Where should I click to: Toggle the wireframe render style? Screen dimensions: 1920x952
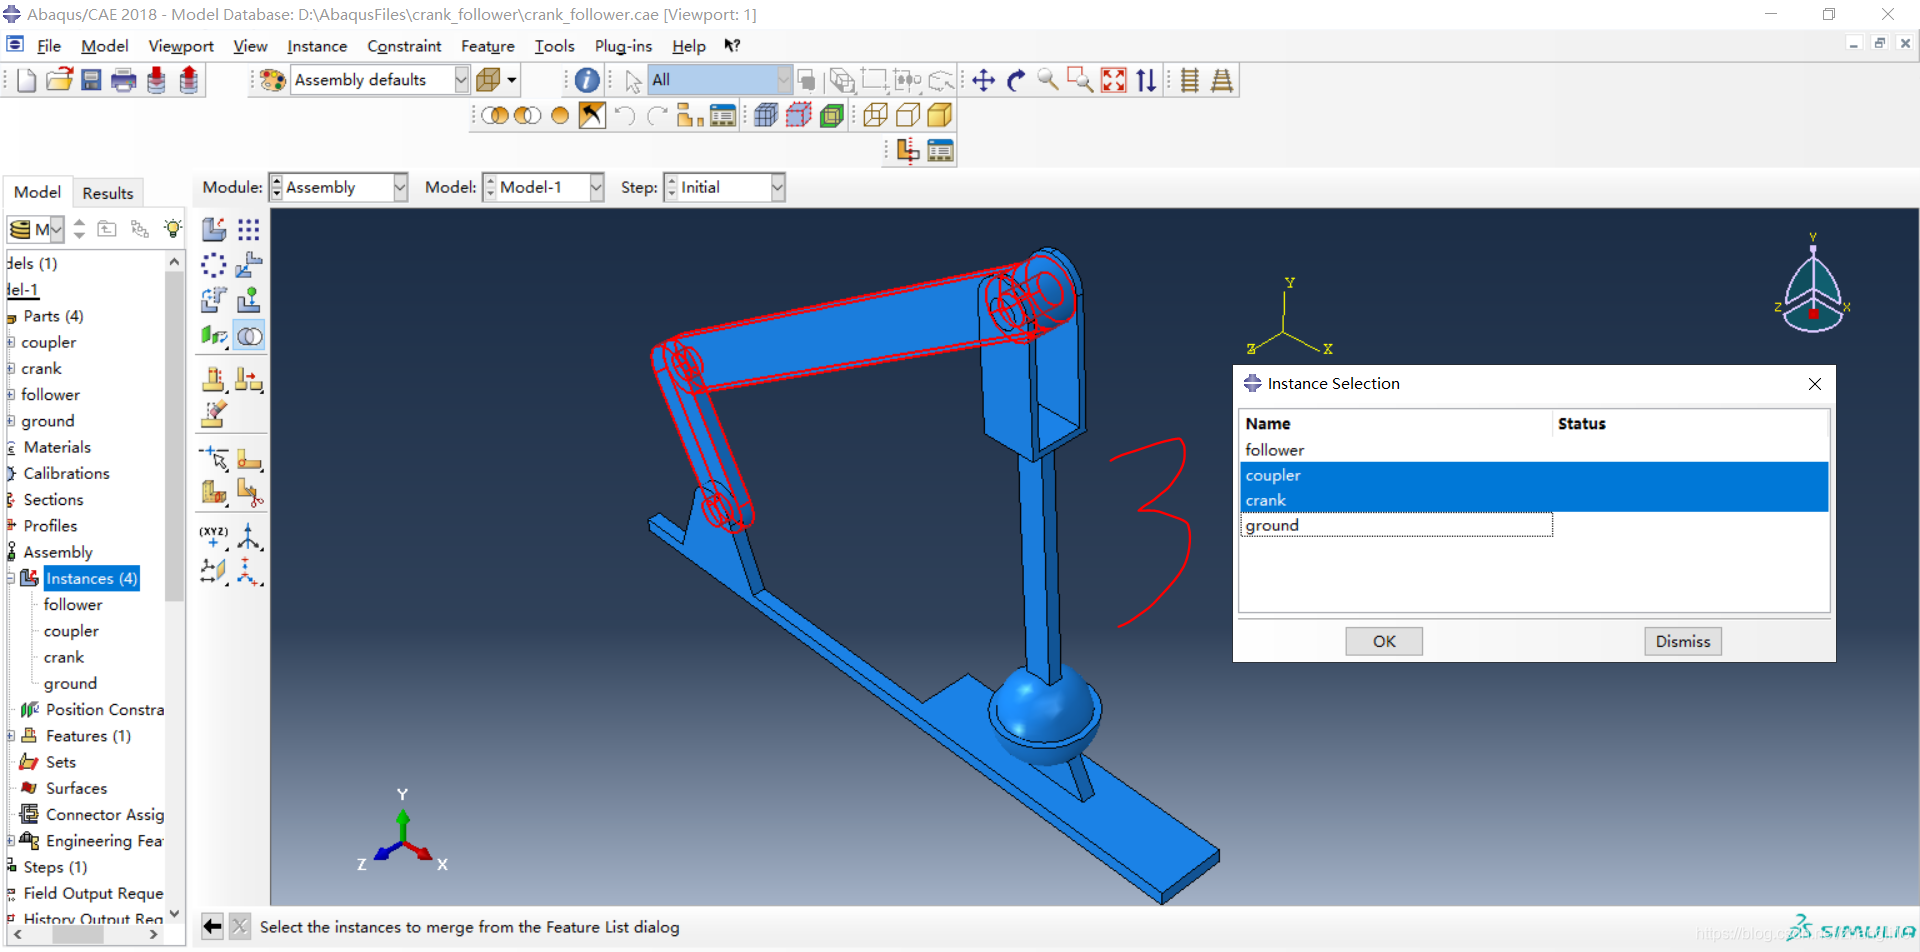[875, 115]
